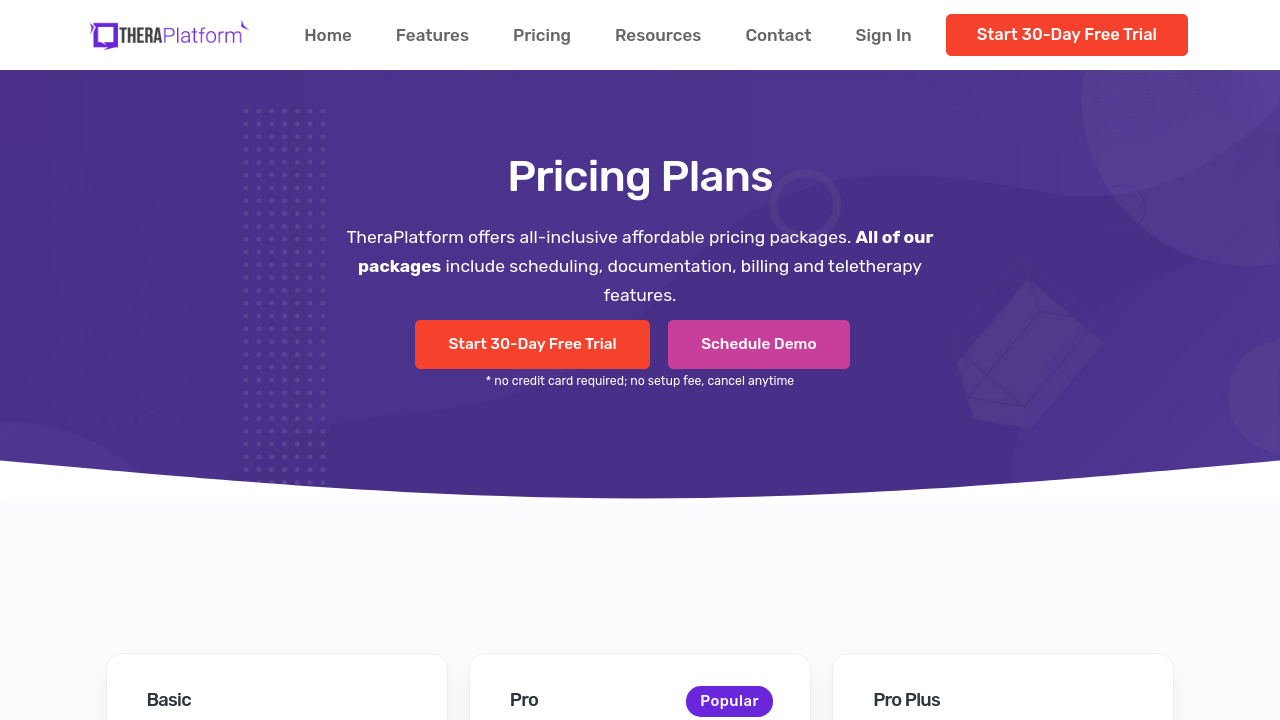1280x720 pixels.
Task: Click the dotted pattern decoration in the banner
Action: pos(284,300)
